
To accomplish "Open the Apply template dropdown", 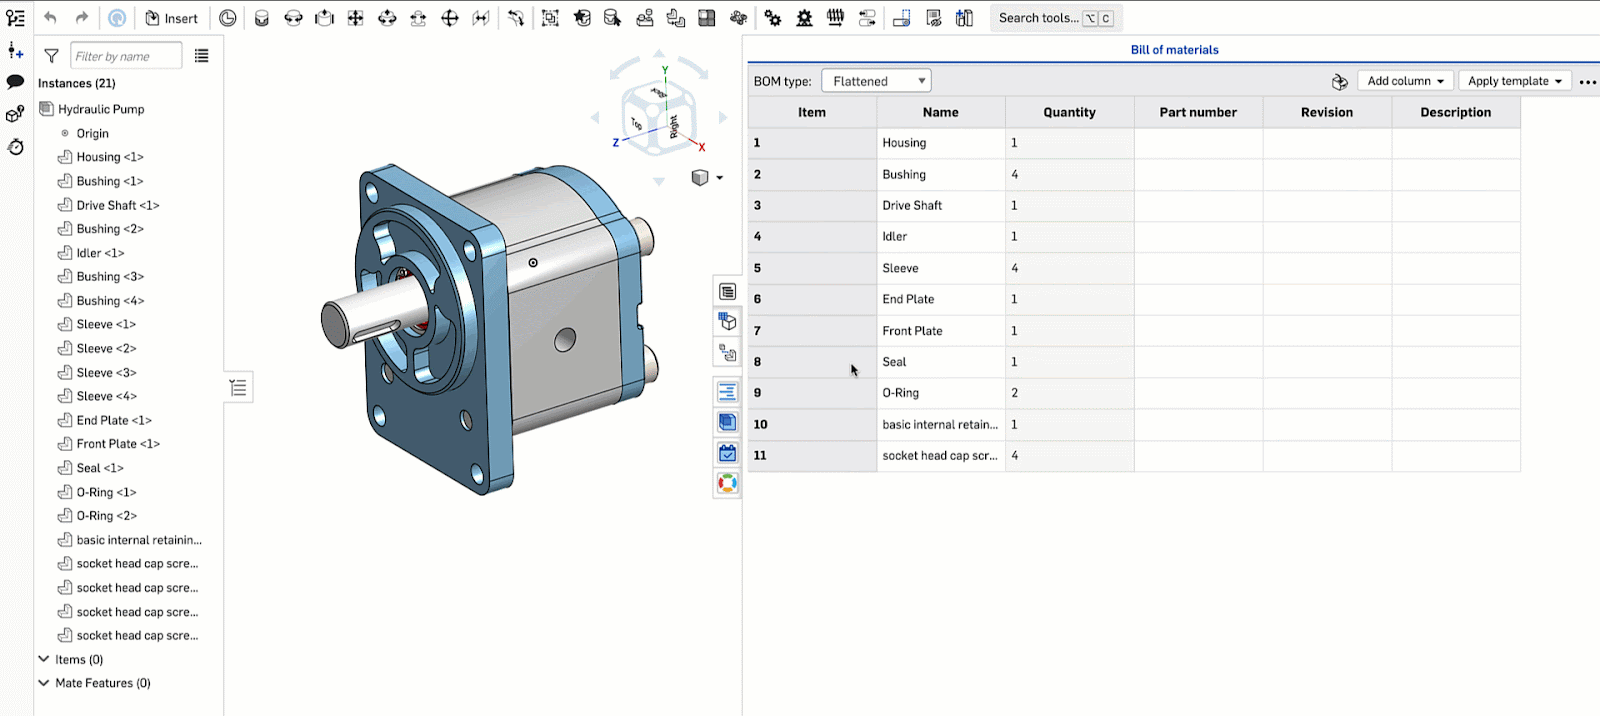I will pyautogui.click(x=1514, y=81).
